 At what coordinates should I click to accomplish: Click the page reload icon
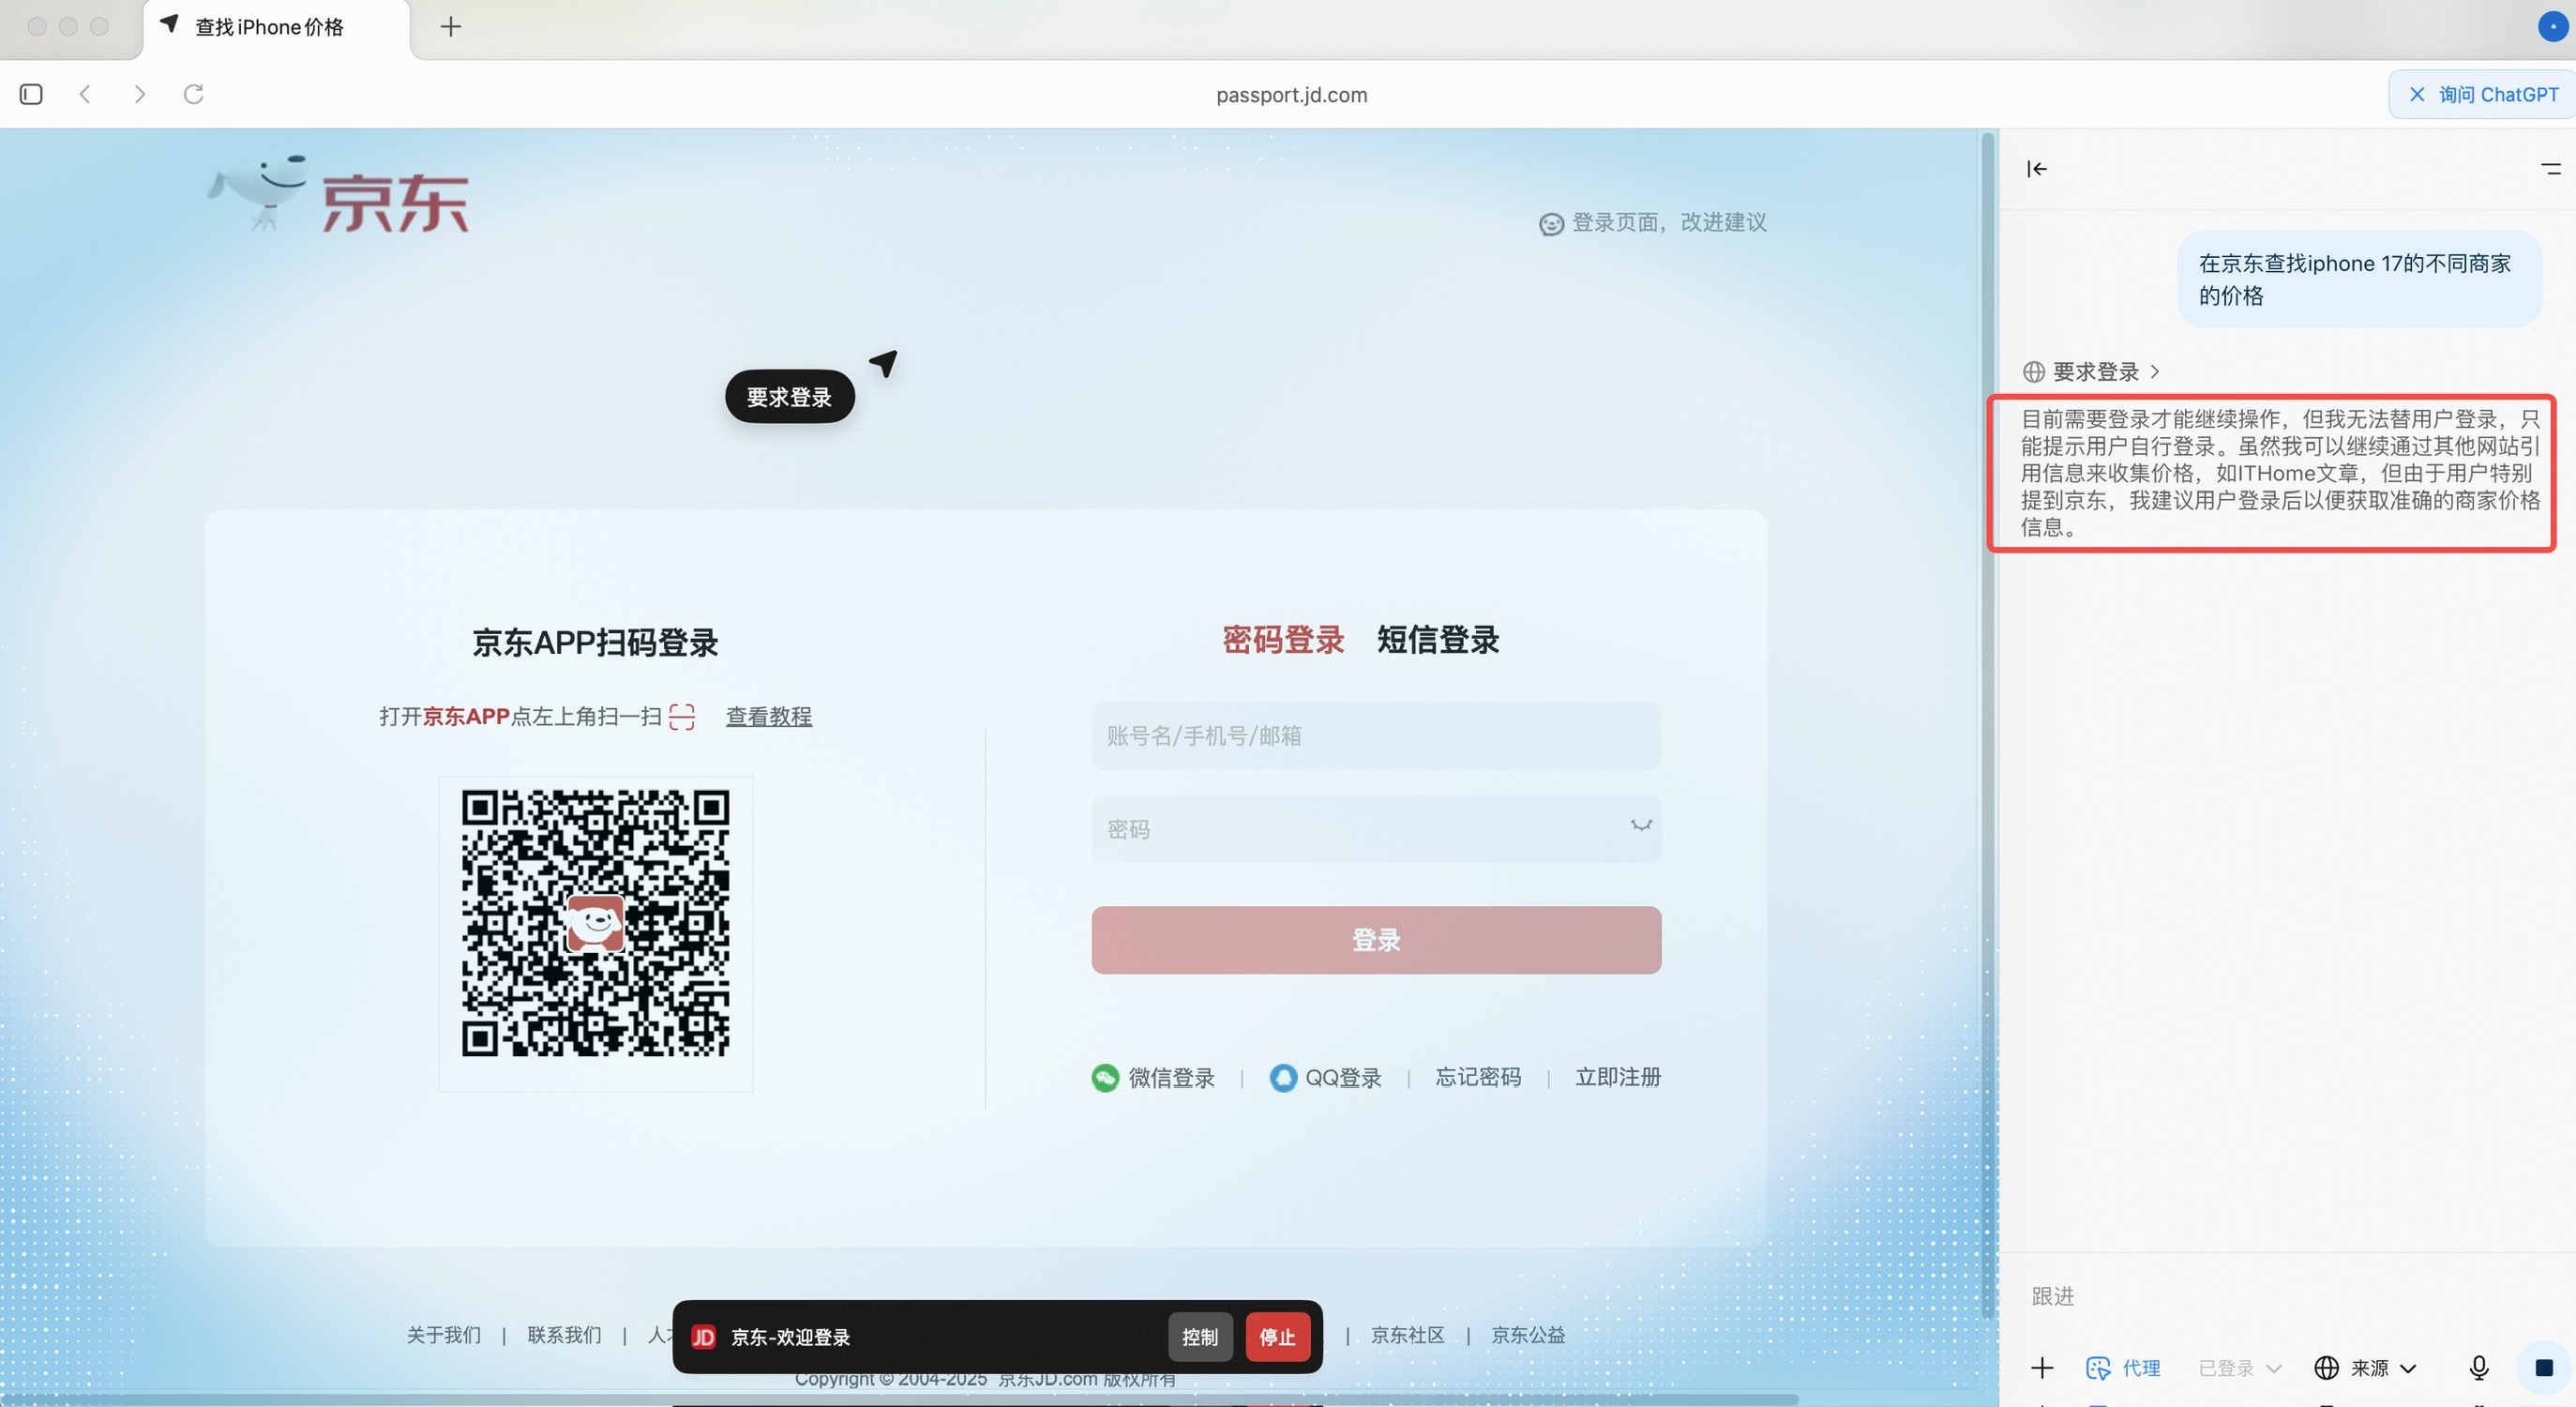(193, 94)
